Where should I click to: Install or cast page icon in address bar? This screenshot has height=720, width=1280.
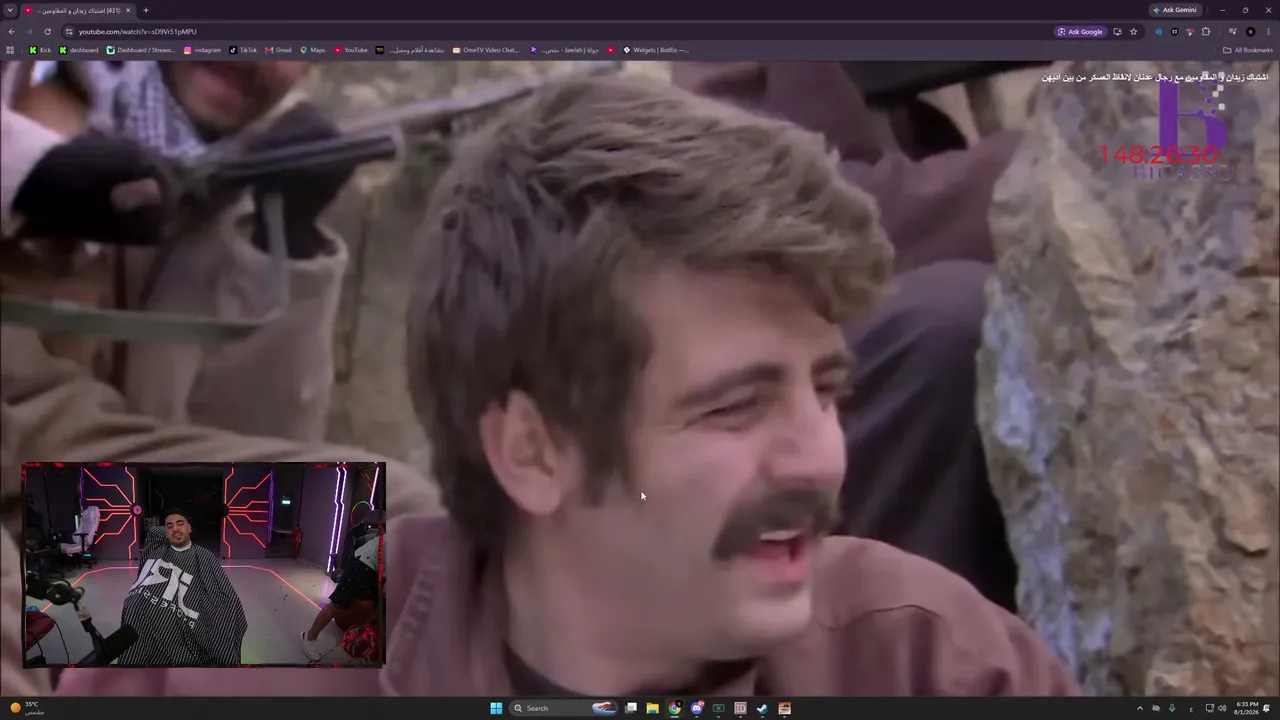coord(1117,31)
